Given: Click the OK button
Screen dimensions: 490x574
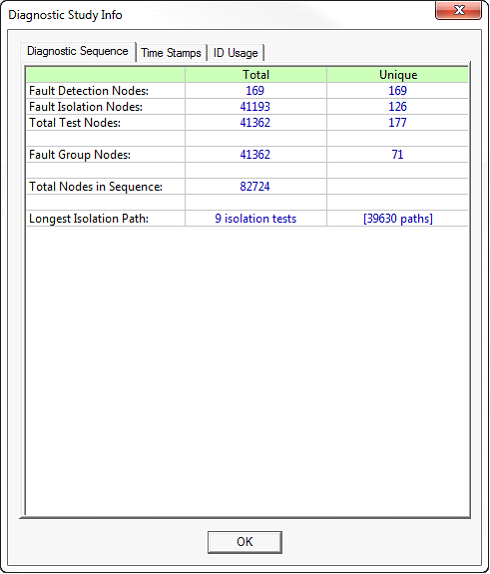Looking at the screenshot, I should [244, 542].
